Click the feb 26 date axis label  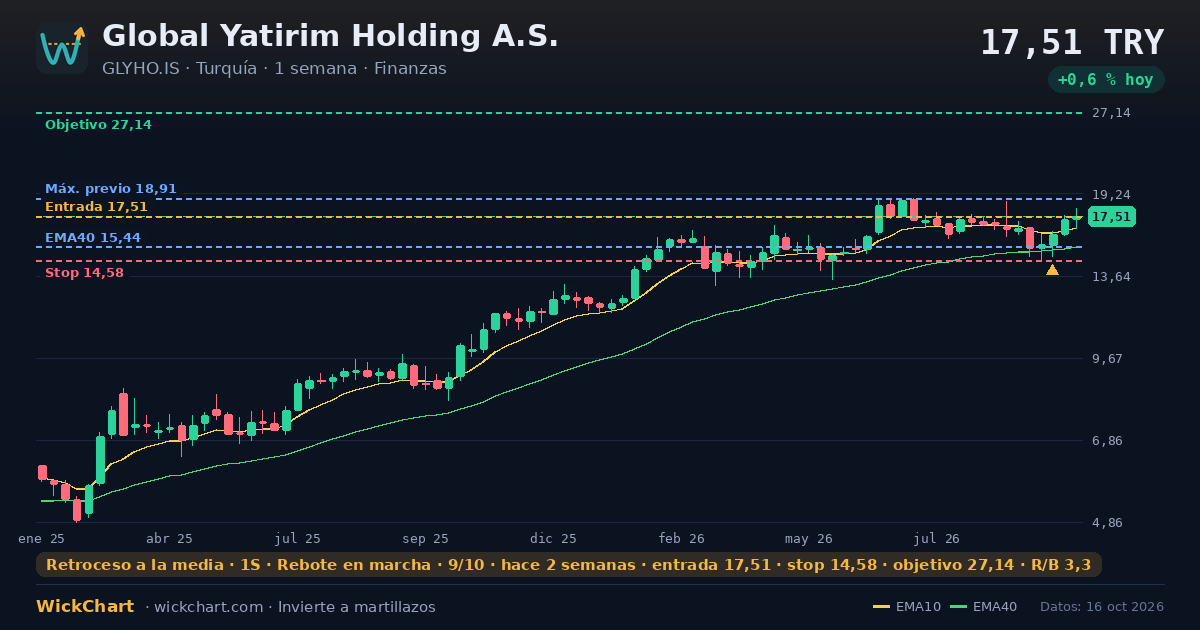[682, 538]
